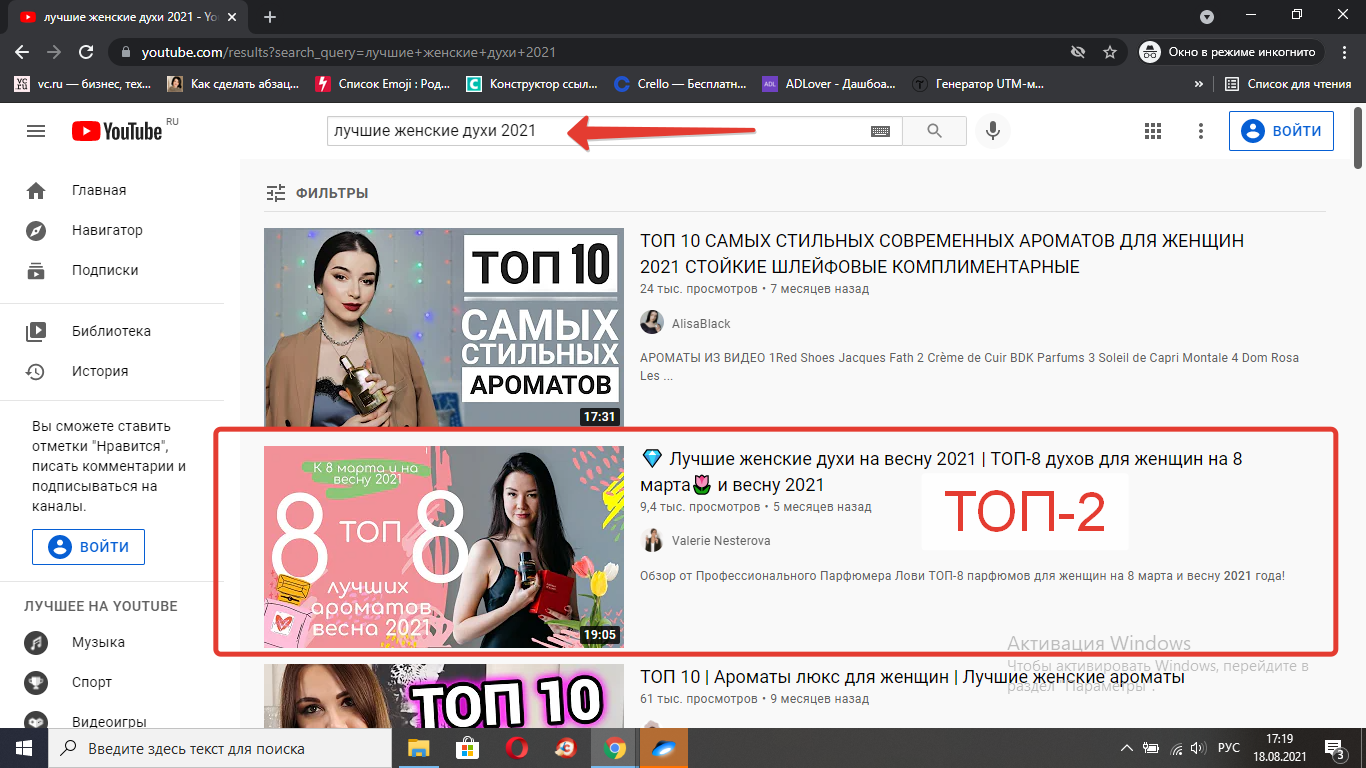
Task: Open YouTube settings three-dot menu
Action: (1201, 131)
